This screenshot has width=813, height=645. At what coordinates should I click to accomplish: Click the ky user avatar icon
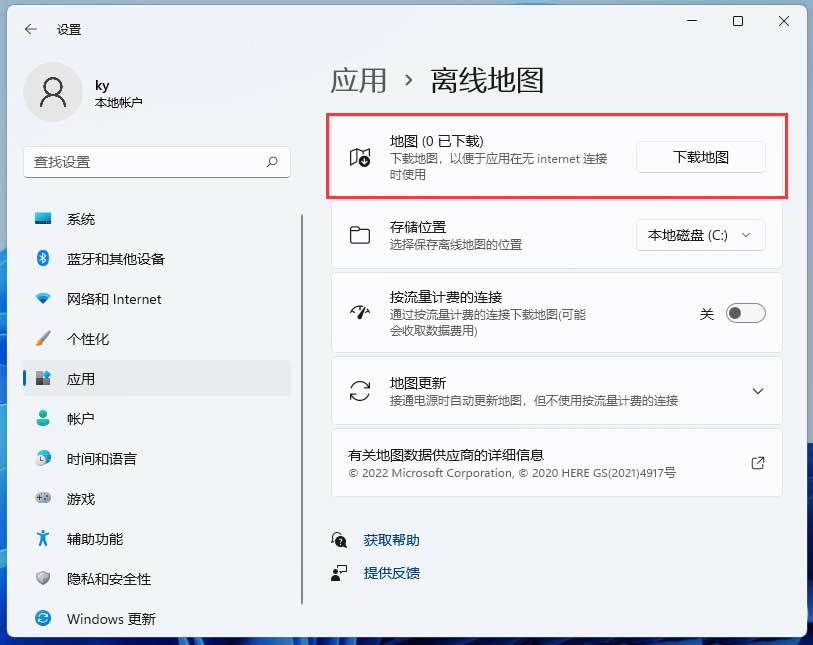(52, 93)
